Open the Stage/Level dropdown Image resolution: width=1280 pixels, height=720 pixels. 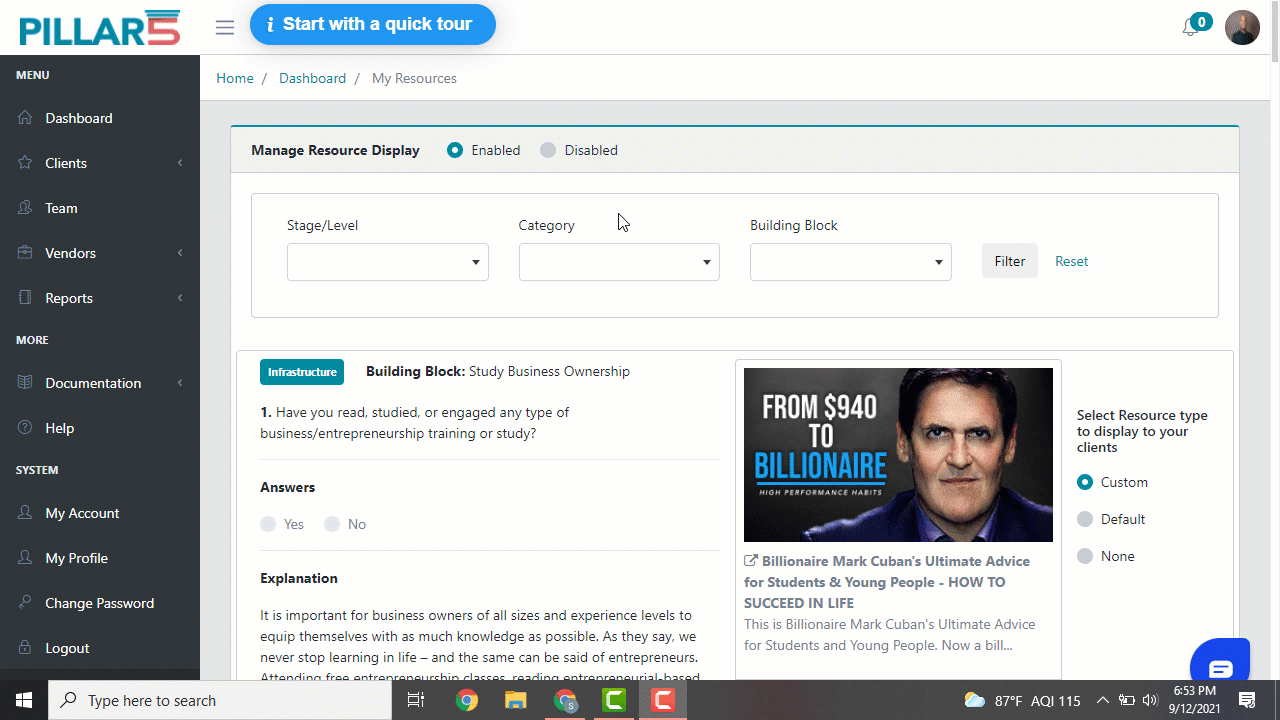click(x=388, y=262)
